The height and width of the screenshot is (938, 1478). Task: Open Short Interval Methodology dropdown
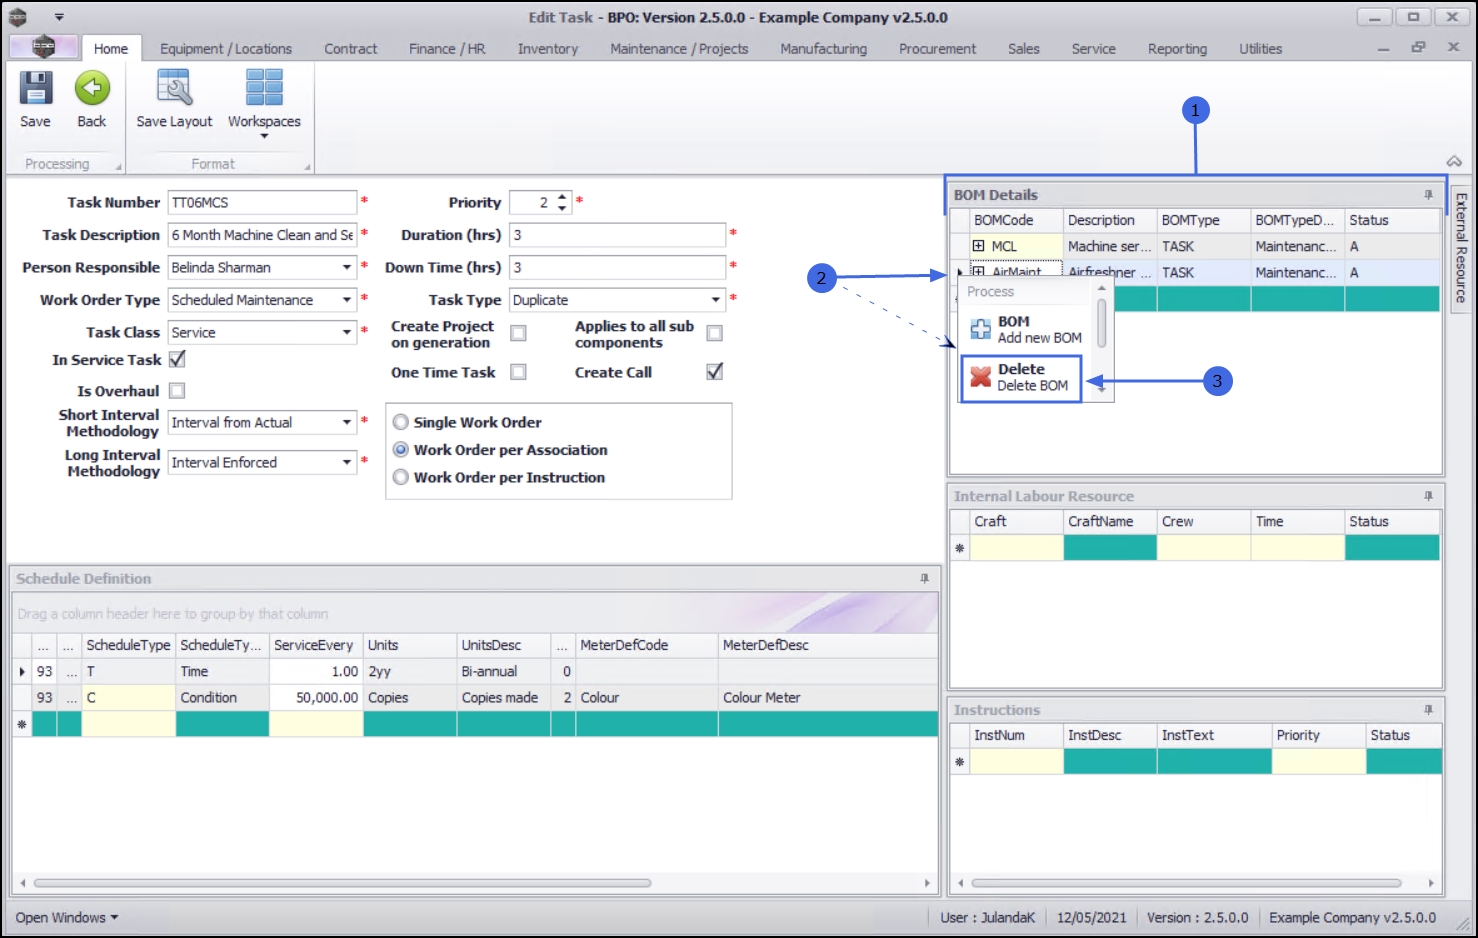[347, 423]
